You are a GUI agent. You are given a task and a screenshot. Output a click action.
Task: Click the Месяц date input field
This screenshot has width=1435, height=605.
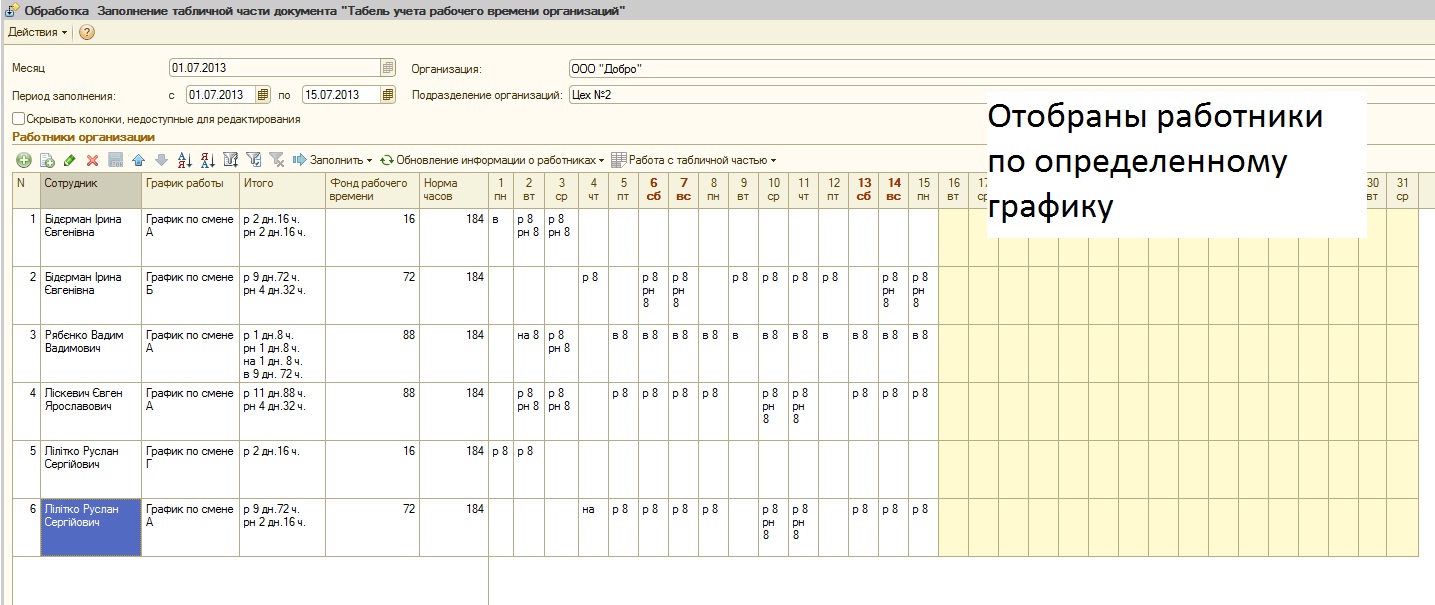[x=275, y=68]
